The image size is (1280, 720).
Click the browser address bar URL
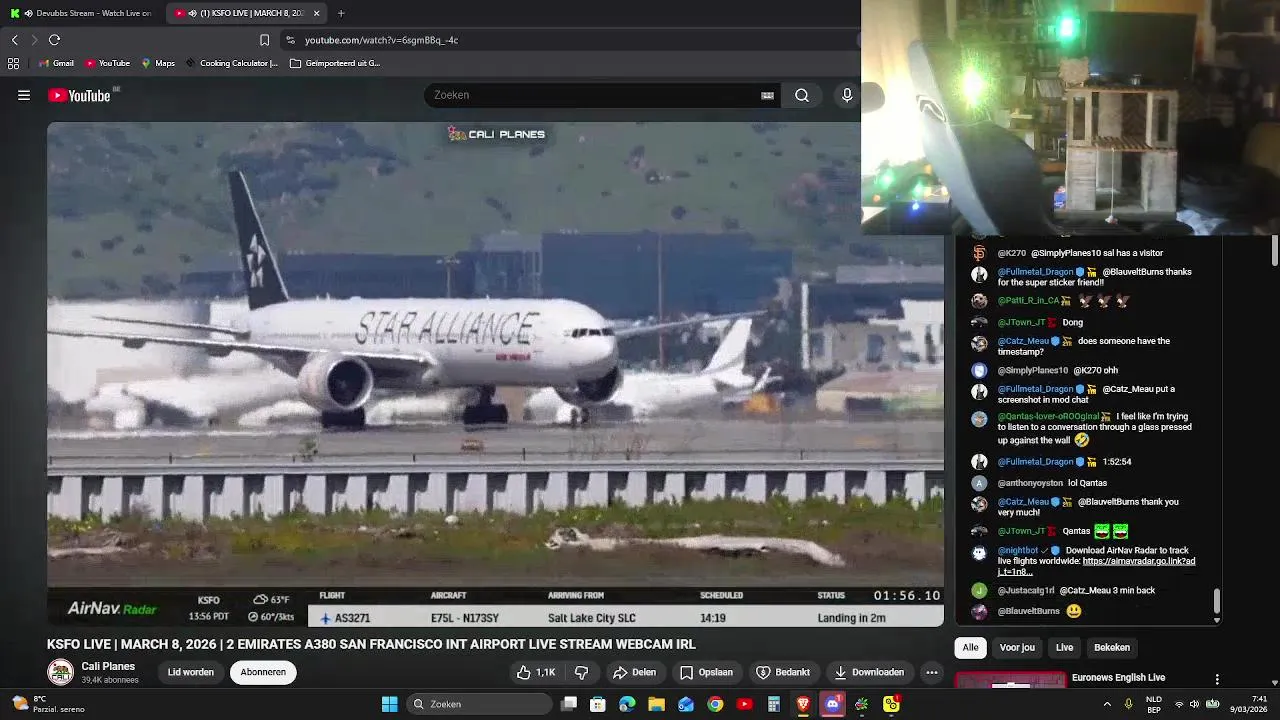[381, 40]
